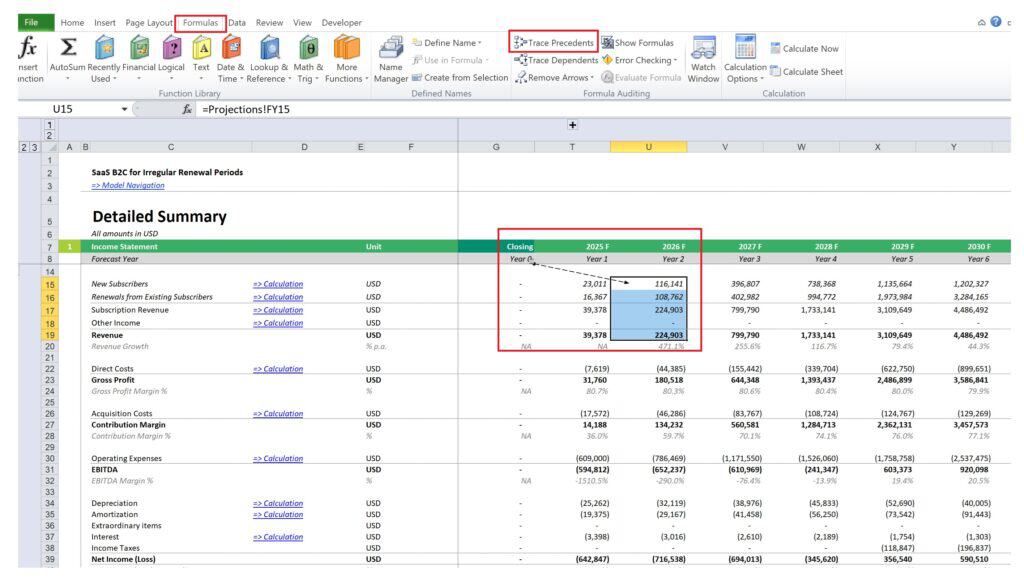The height and width of the screenshot is (585, 1024).
Task: Switch to the Data tab
Action: 237,22
